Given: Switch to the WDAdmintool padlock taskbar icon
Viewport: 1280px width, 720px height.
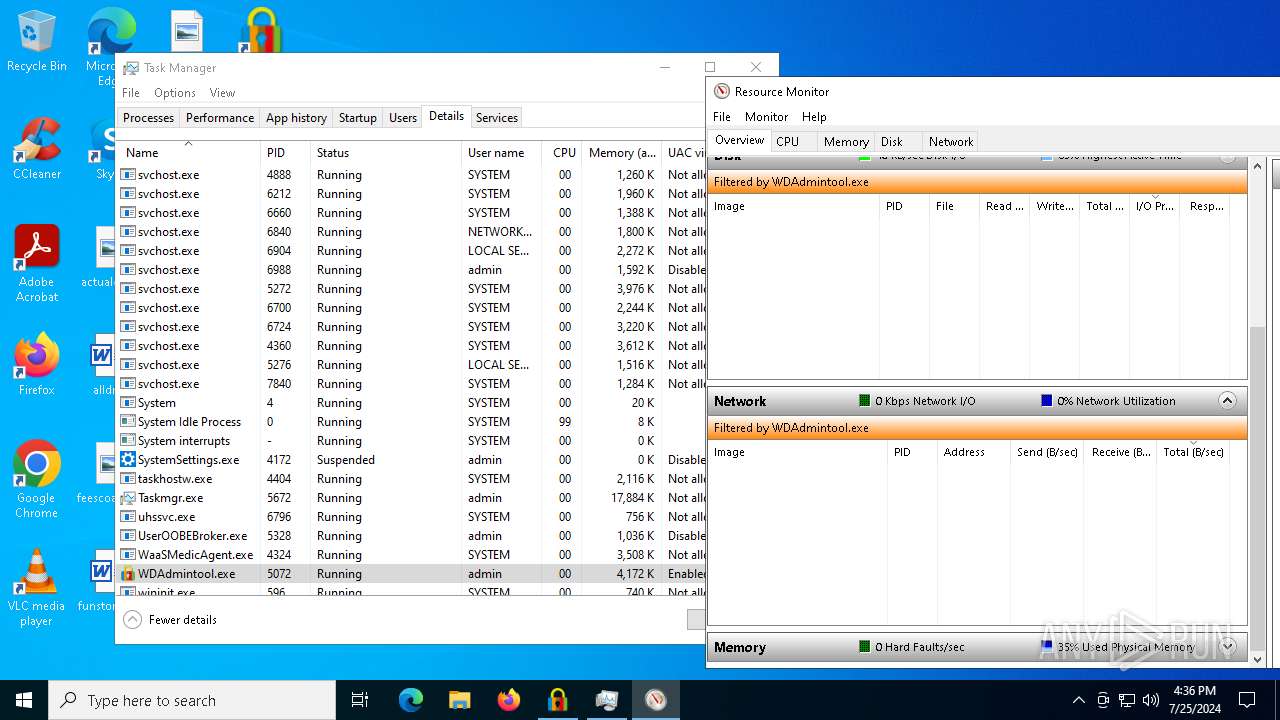Looking at the screenshot, I should (557, 700).
